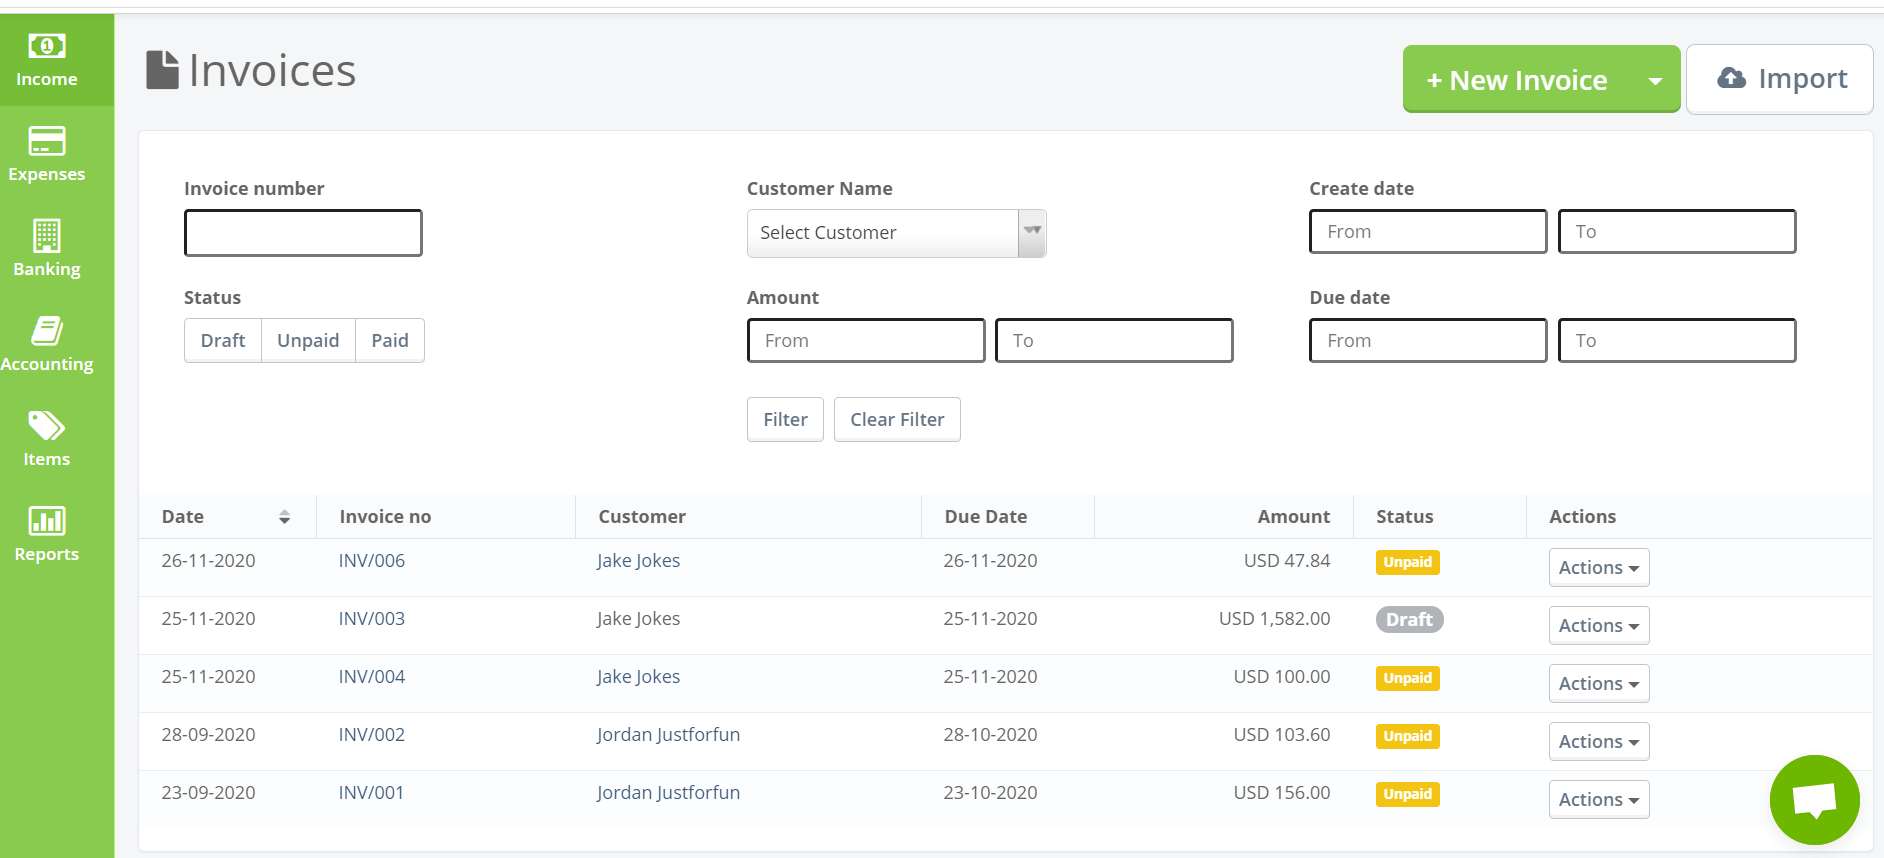This screenshot has height=858, width=1884.
Task: Toggle the Paid status filter
Action: (390, 341)
